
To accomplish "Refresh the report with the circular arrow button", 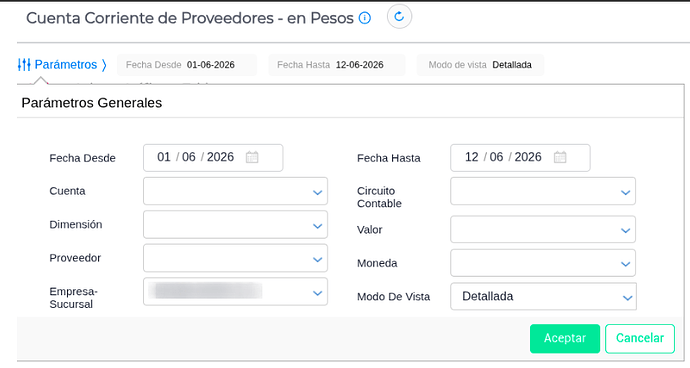I will 399,17.
